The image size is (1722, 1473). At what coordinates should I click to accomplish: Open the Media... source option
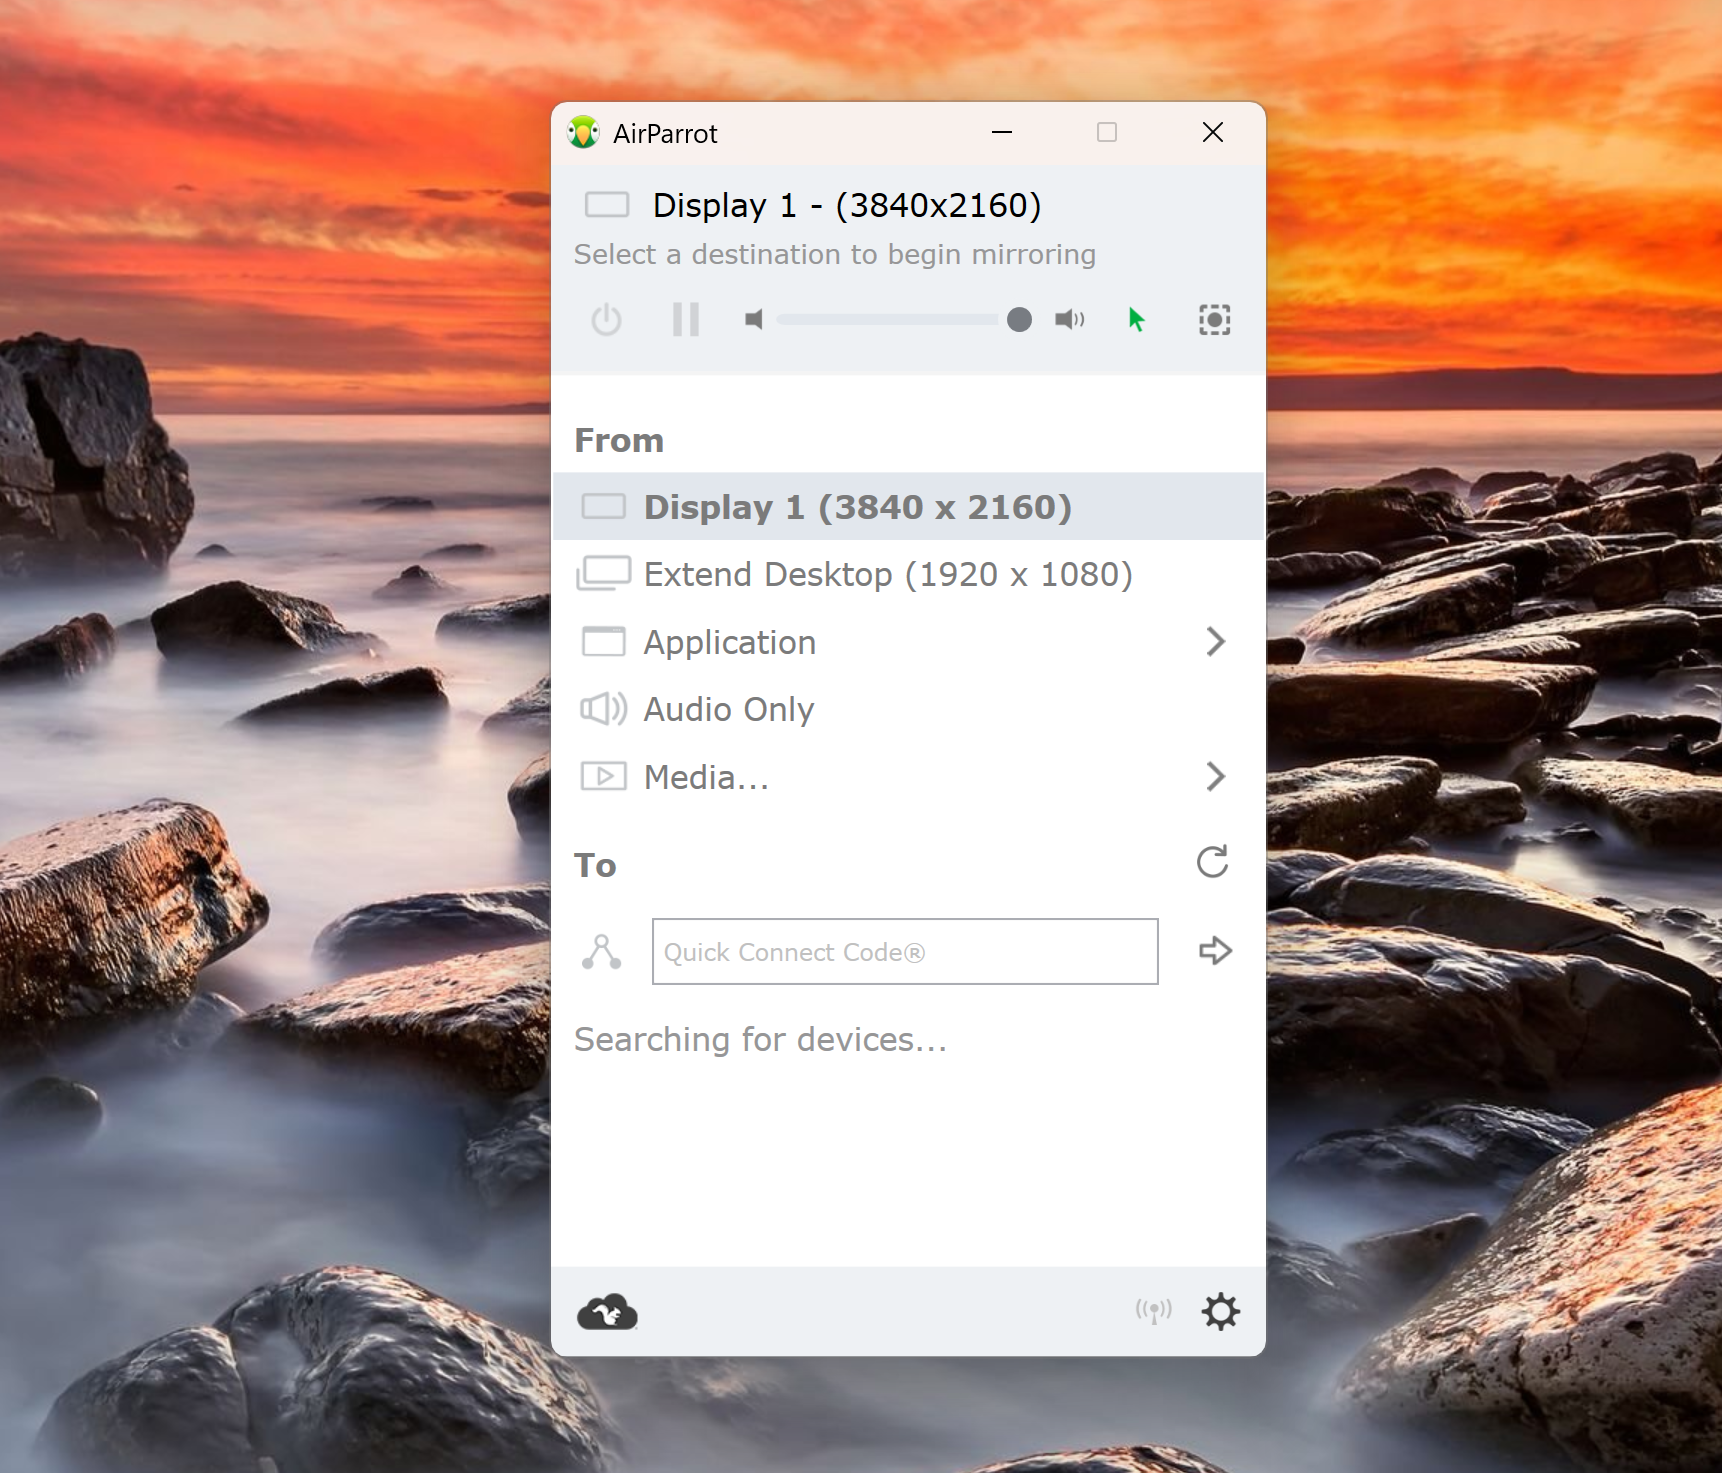click(908, 777)
